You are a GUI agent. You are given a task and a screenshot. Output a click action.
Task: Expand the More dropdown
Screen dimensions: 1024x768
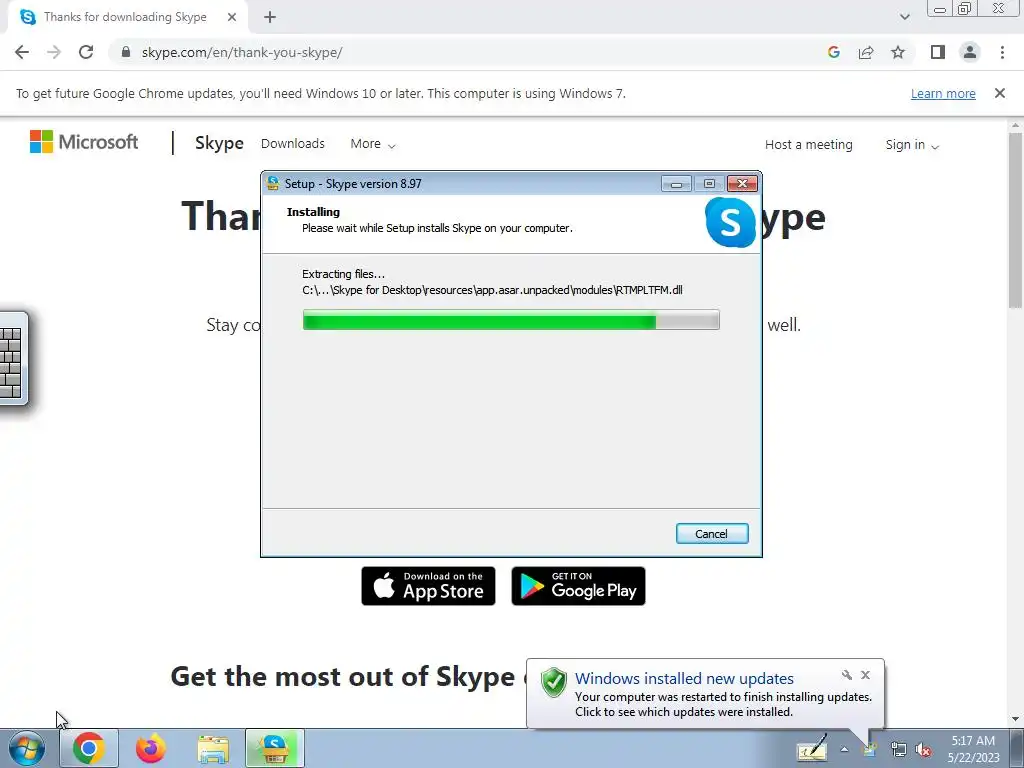coord(373,144)
